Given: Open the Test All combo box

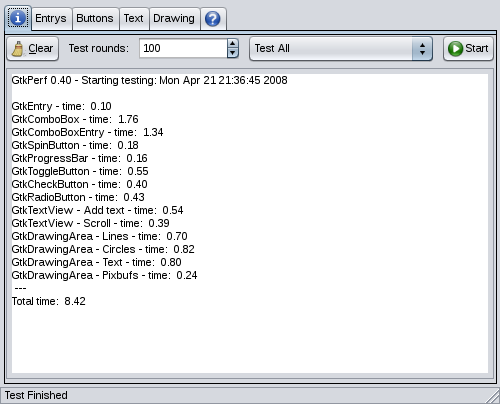Looking at the screenshot, I should (x=341, y=49).
